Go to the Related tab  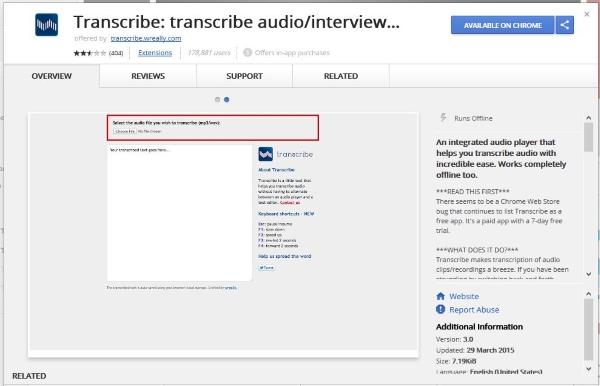point(341,76)
